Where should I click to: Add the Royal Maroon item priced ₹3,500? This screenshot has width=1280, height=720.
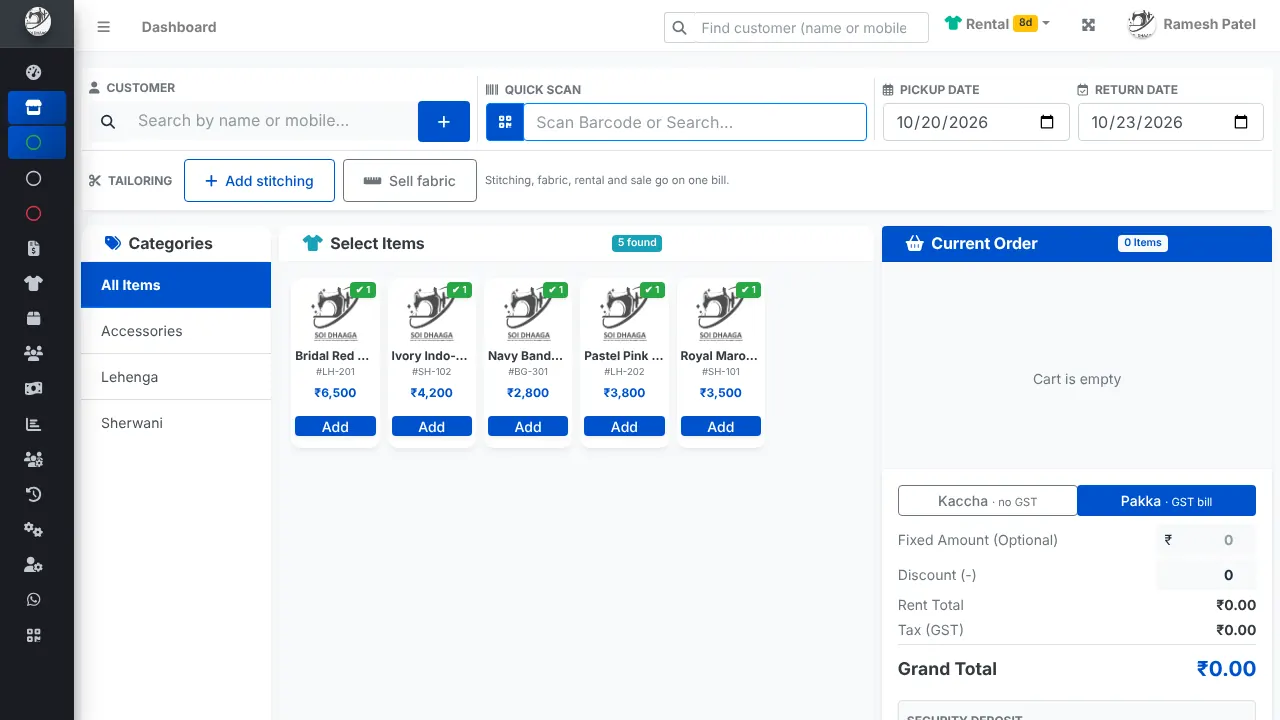[721, 427]
